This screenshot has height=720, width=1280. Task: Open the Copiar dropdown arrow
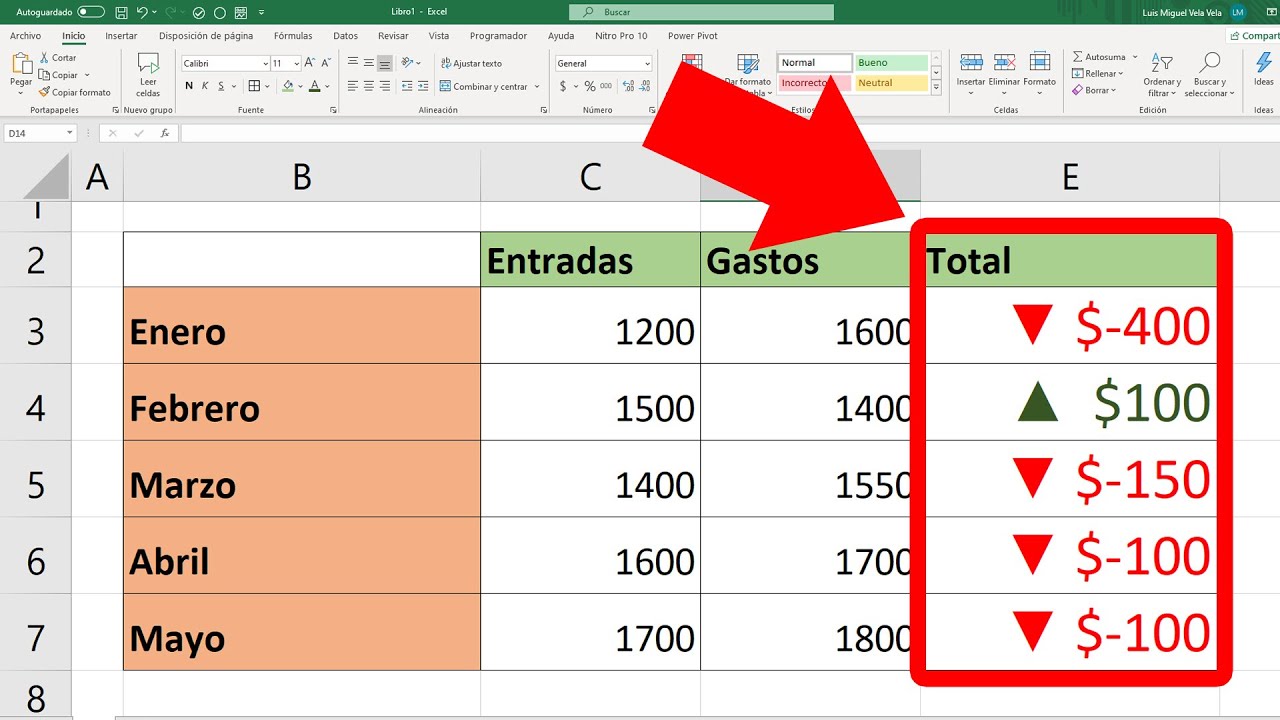pos(87,75)
